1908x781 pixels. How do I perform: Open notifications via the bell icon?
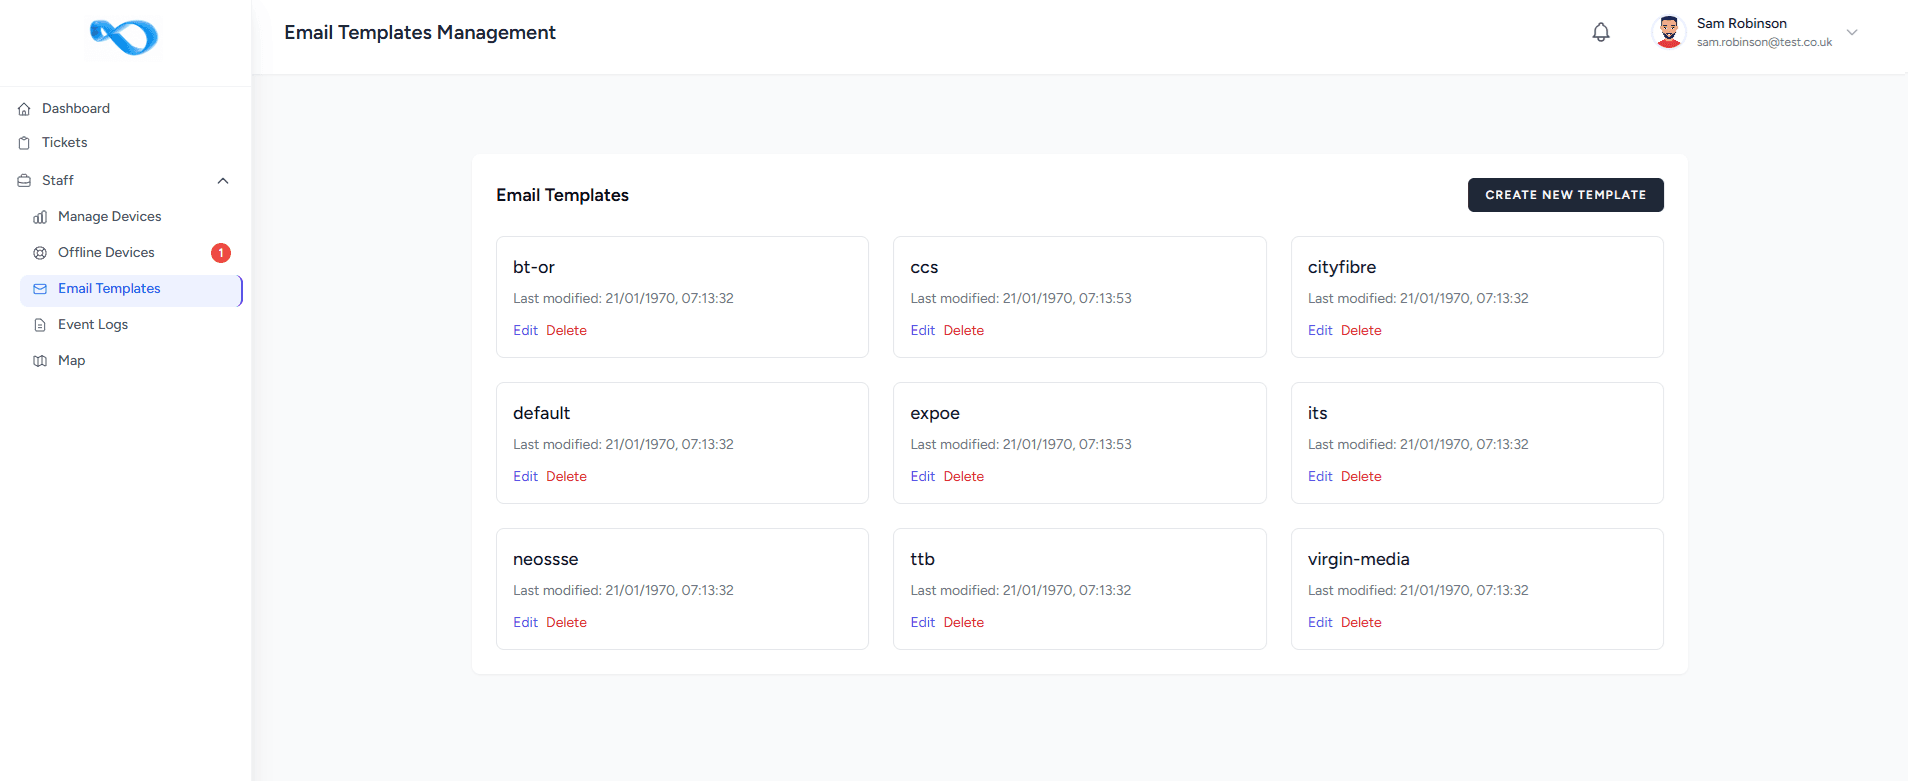coord(1601,32)
